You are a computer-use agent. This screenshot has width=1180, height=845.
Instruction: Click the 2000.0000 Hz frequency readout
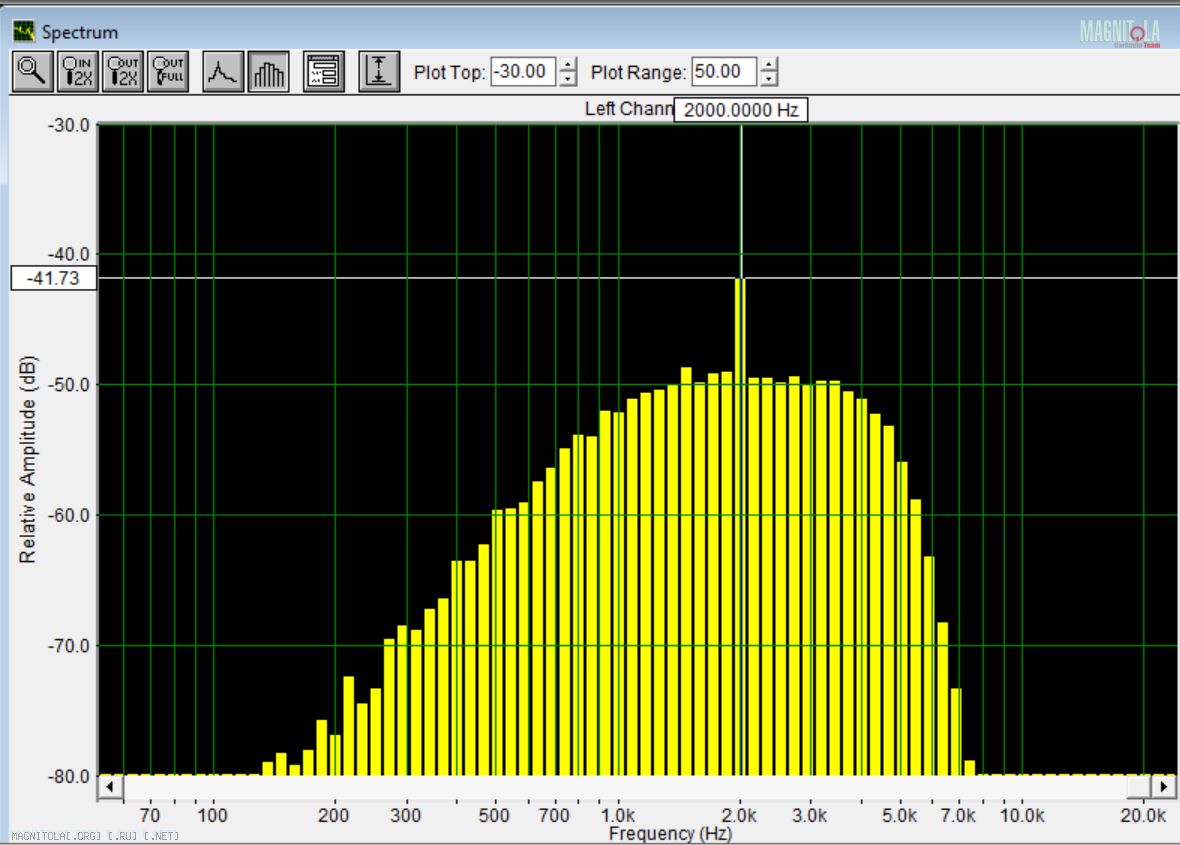[740, 110]
